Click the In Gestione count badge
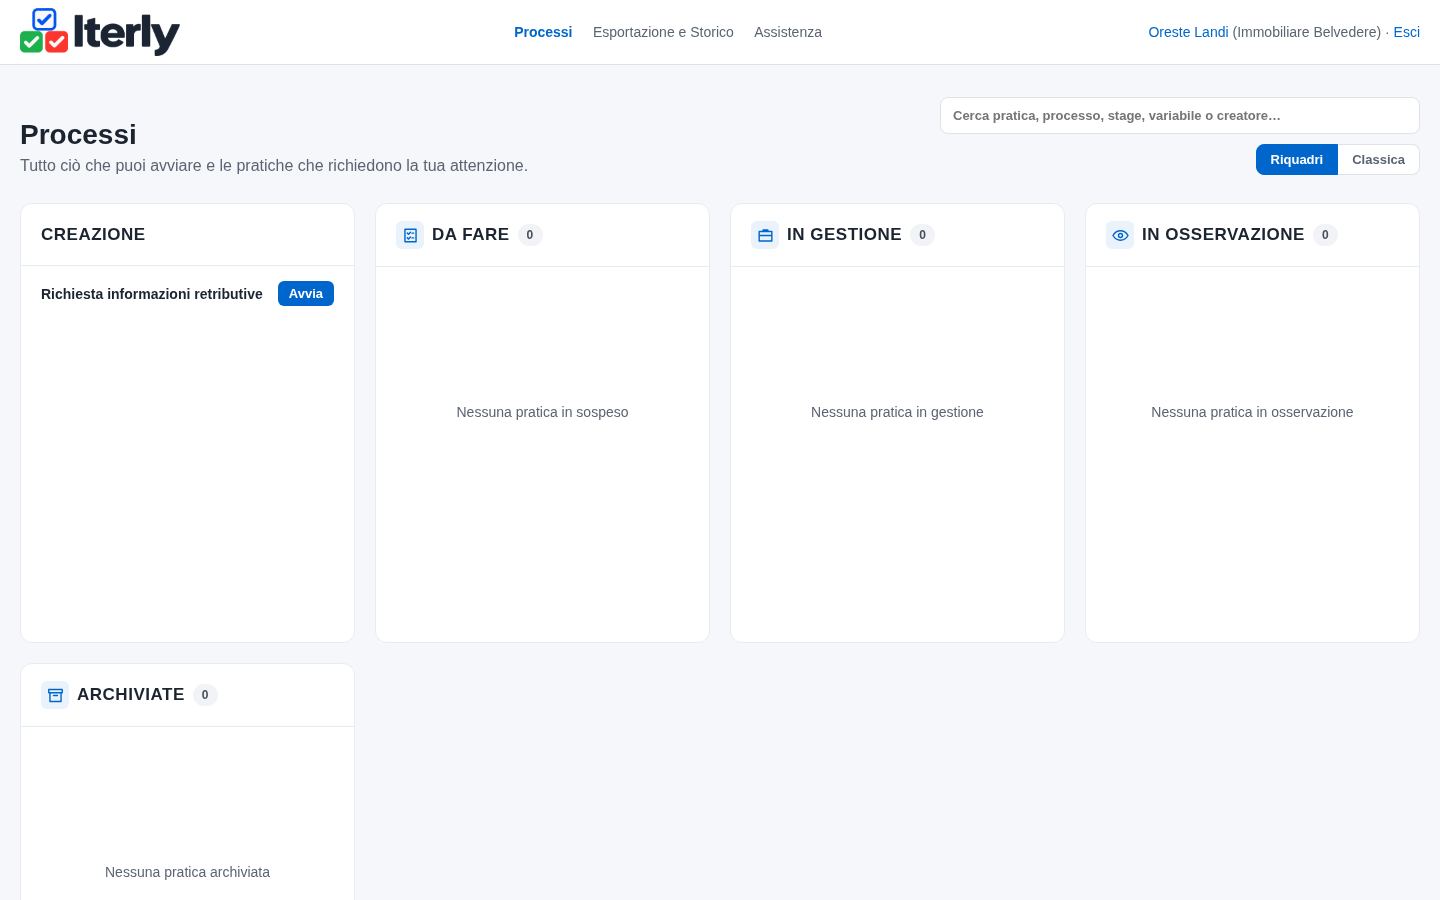Viewport: 1440px width, 900px height. click(x=922, y=235)
